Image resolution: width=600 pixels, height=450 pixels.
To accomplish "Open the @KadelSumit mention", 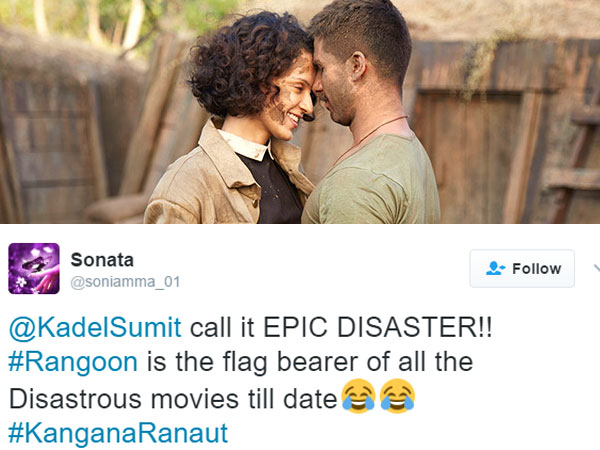I will point(95,328).
